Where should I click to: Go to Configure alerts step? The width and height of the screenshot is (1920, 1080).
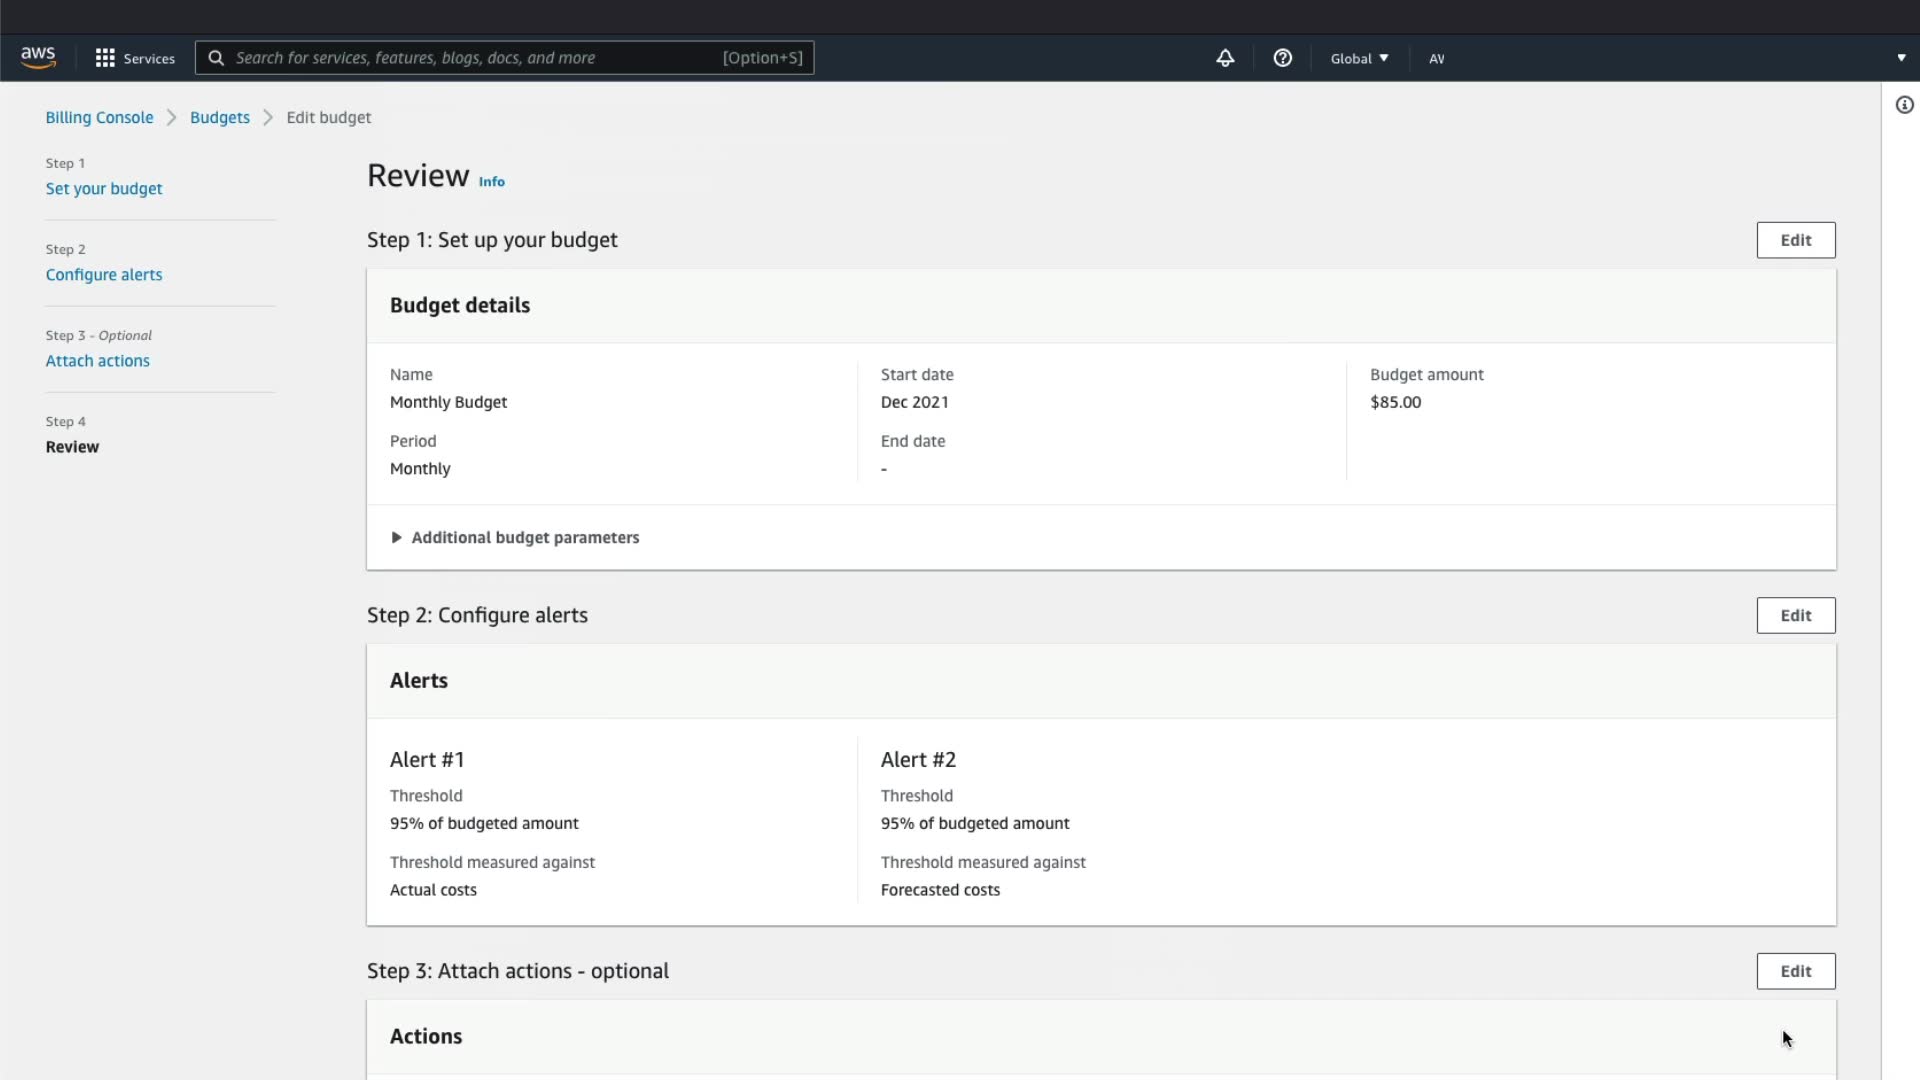[x=104, y=275]
